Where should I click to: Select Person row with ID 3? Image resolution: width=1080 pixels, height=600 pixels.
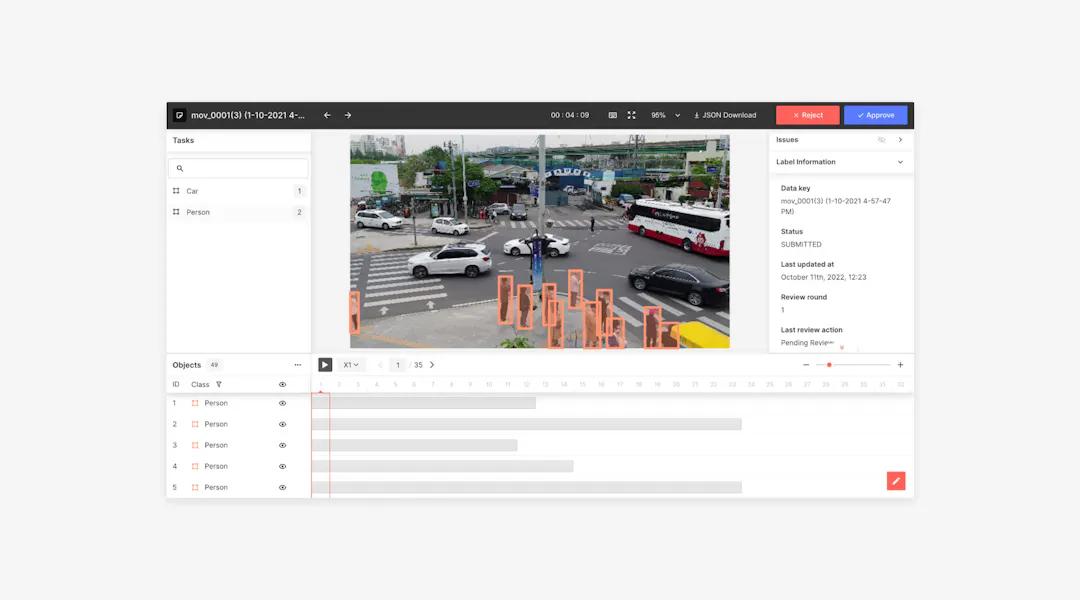point(238,445)
